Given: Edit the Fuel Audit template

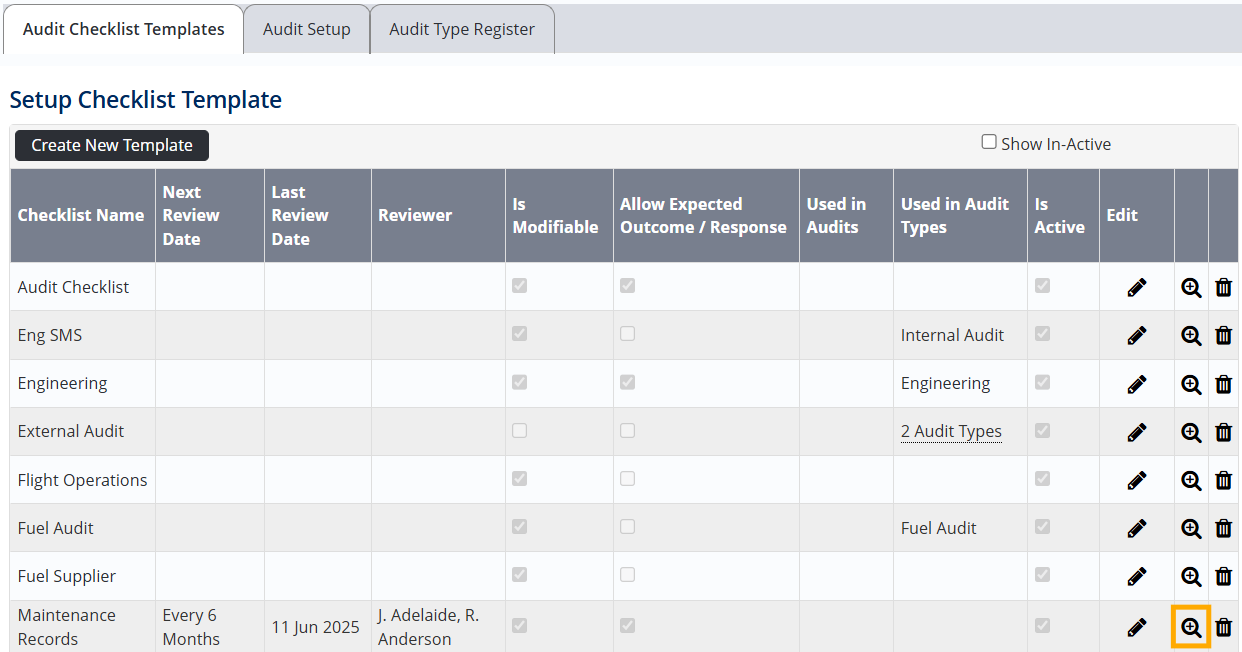Looking at the screenshot, I should click(1136, 528).
